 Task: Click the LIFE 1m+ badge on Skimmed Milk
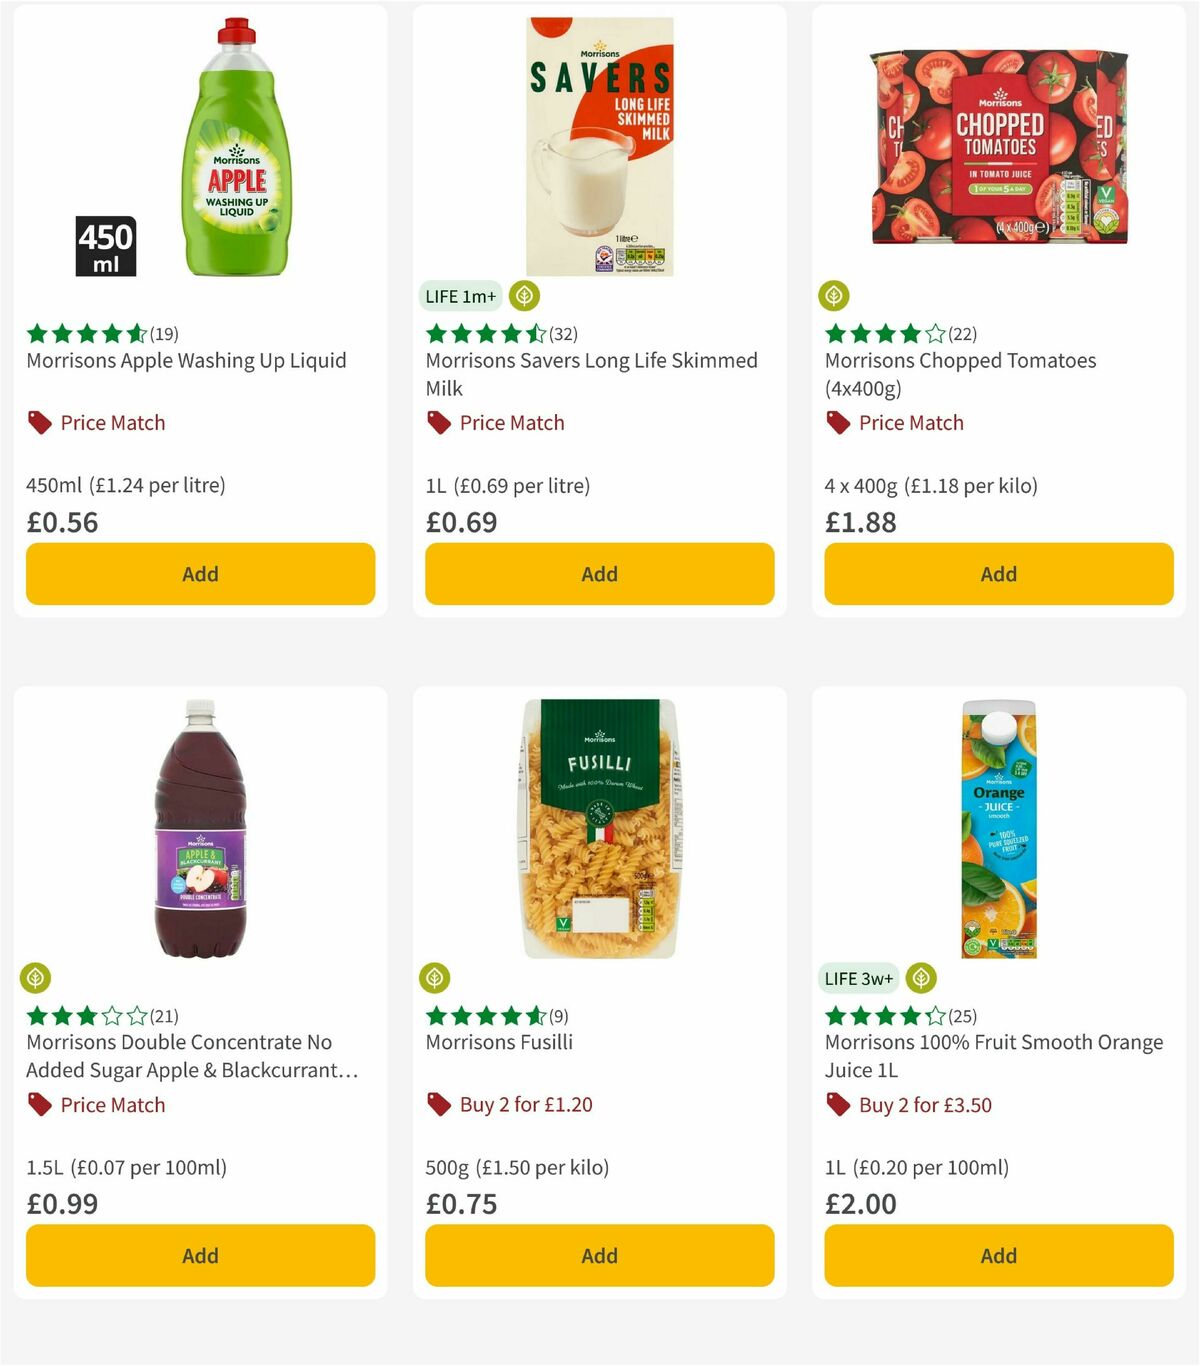coord(459,296)
